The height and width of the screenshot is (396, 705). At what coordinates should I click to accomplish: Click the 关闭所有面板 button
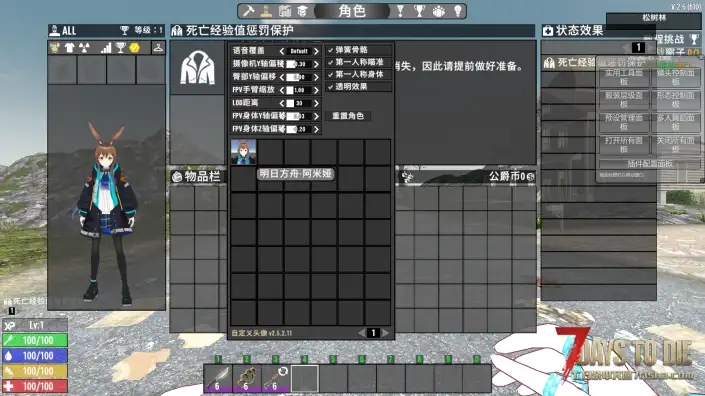(675, 145)
